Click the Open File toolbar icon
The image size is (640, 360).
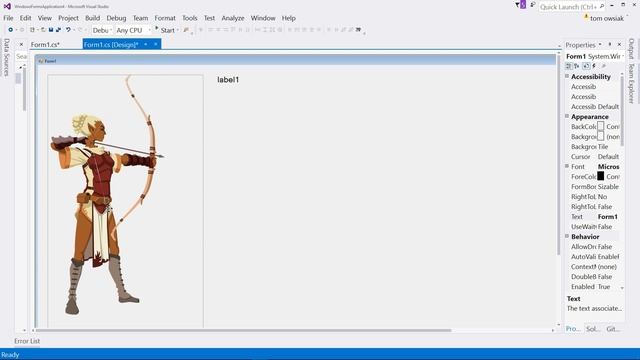point(43,30)
